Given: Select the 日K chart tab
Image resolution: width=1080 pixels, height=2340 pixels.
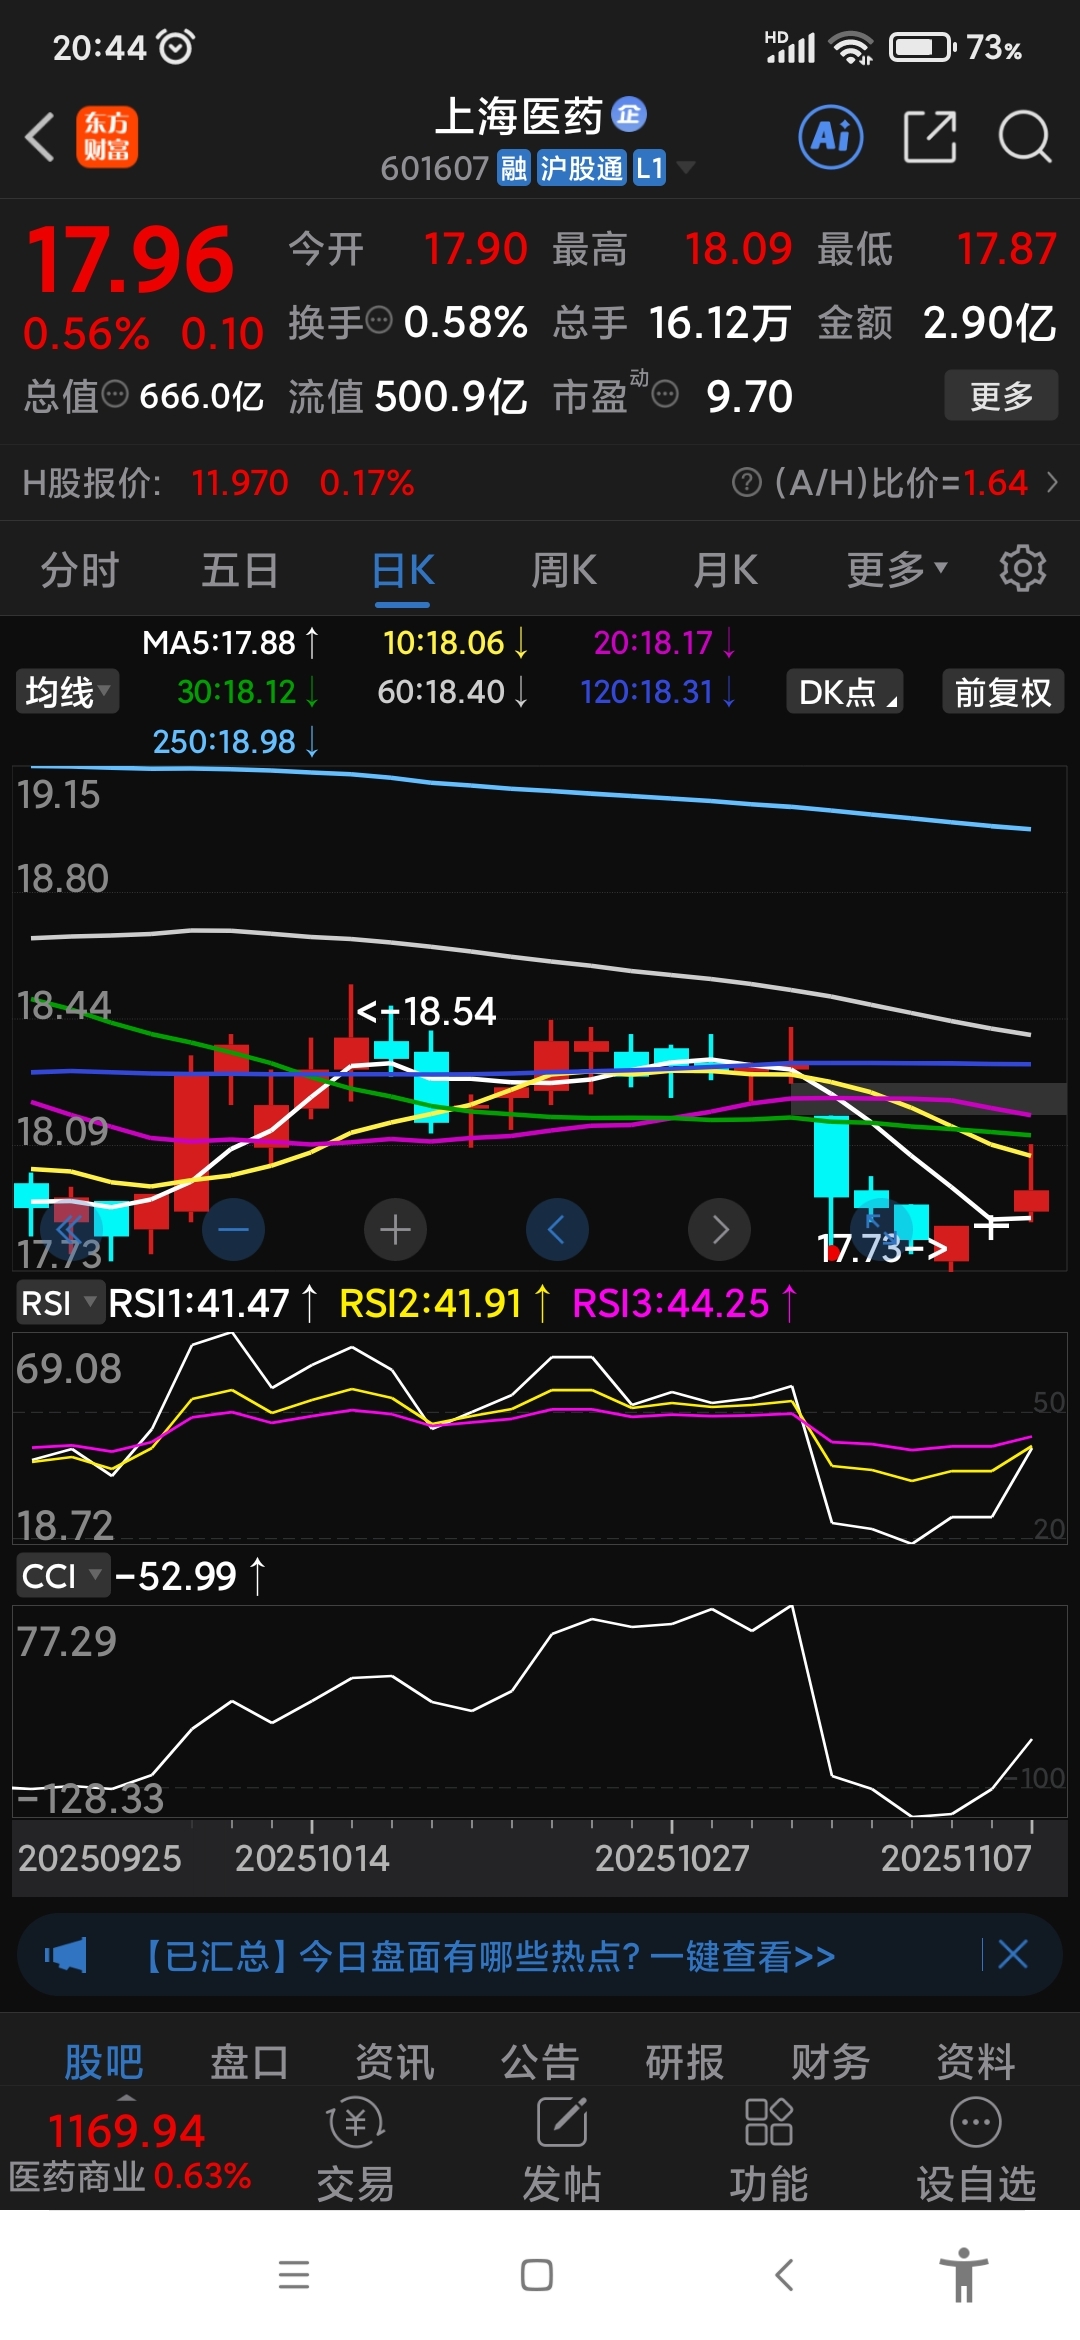Looking at the screenshot, I should tap(403, 569).
